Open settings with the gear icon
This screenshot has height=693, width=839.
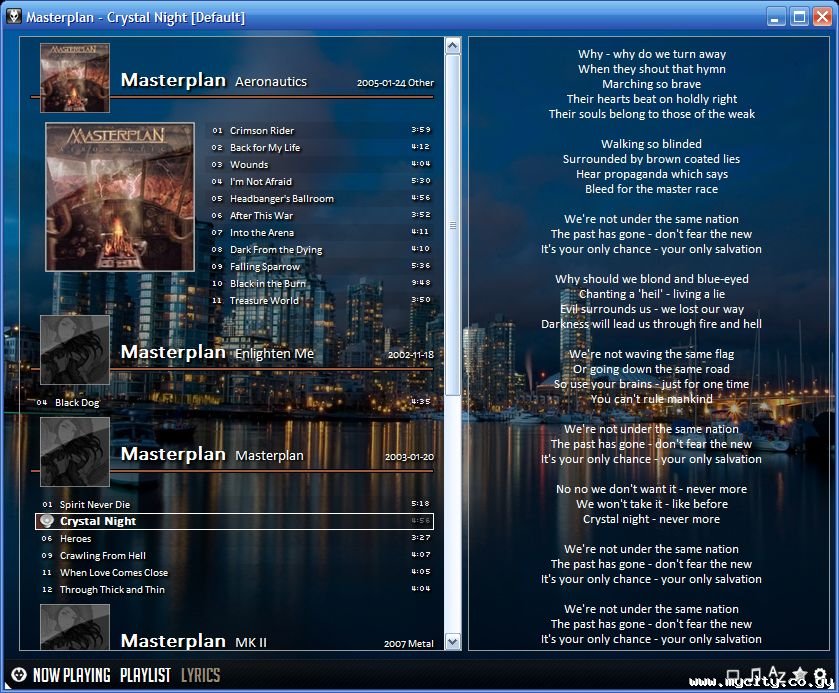click(x=821, y=675)
